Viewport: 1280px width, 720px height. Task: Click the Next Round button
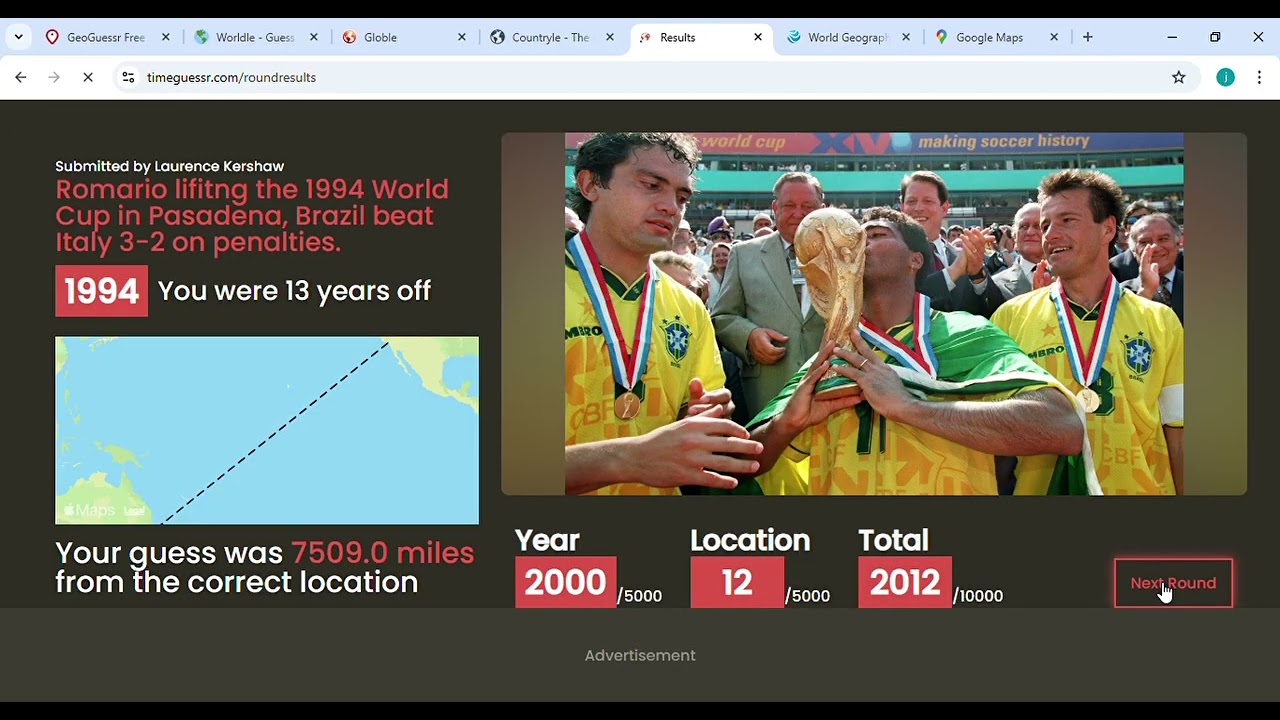point(1173,583)
